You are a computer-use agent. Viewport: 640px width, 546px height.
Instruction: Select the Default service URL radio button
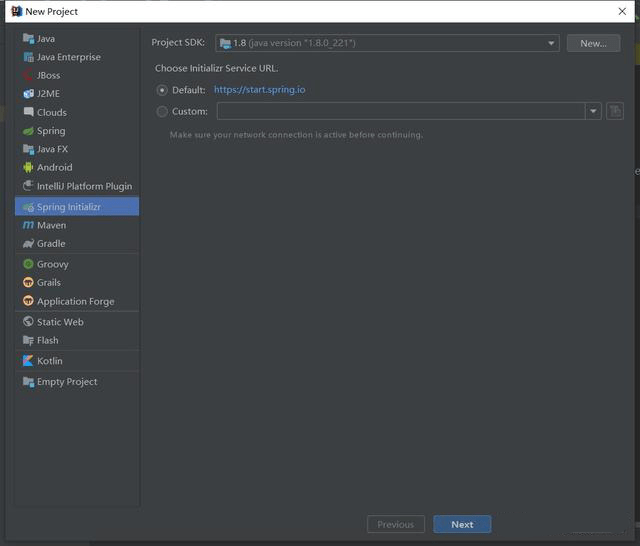(x=162, y=90)
